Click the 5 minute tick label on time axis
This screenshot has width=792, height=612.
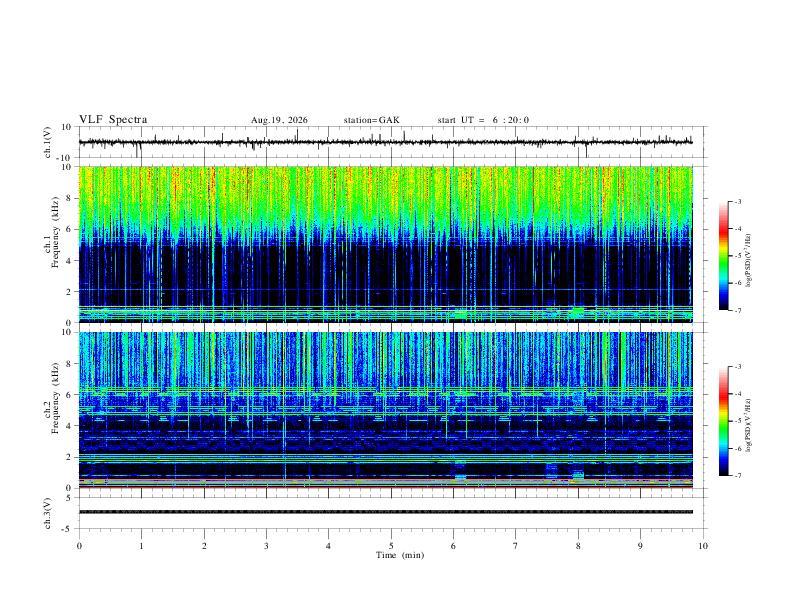point(391,546)
